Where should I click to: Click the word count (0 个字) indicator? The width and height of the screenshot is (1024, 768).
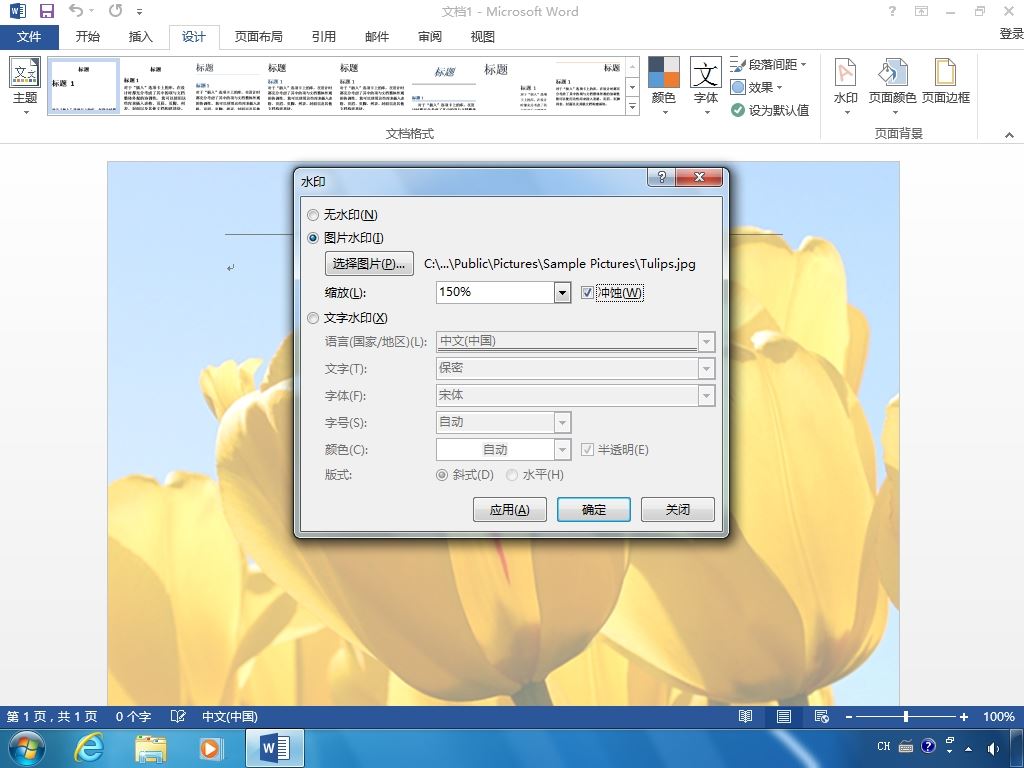[133, 716]
